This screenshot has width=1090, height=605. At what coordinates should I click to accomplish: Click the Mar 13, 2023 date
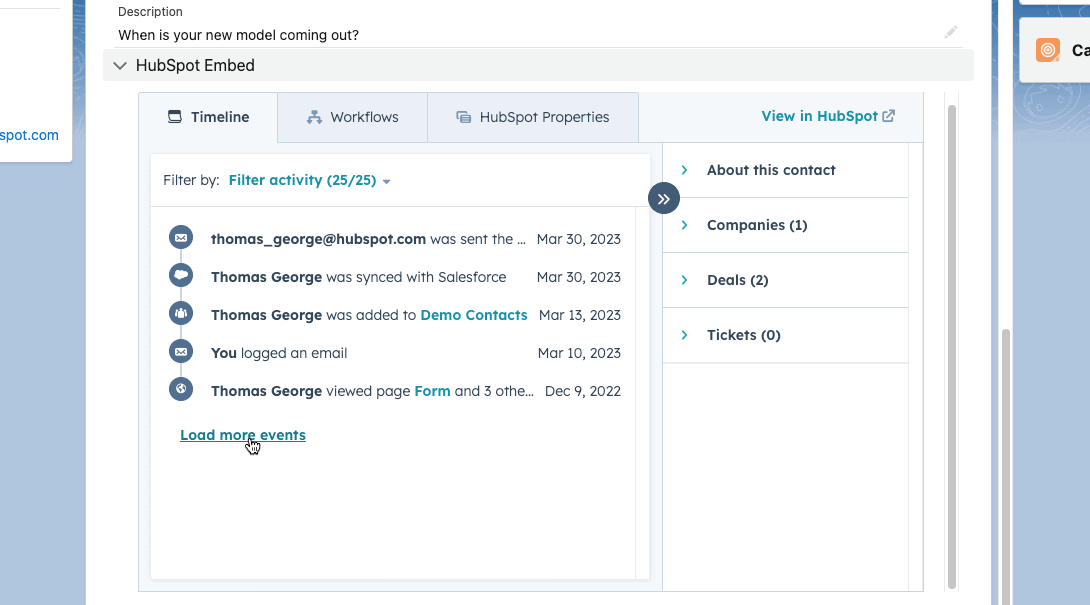click(580, 315)
